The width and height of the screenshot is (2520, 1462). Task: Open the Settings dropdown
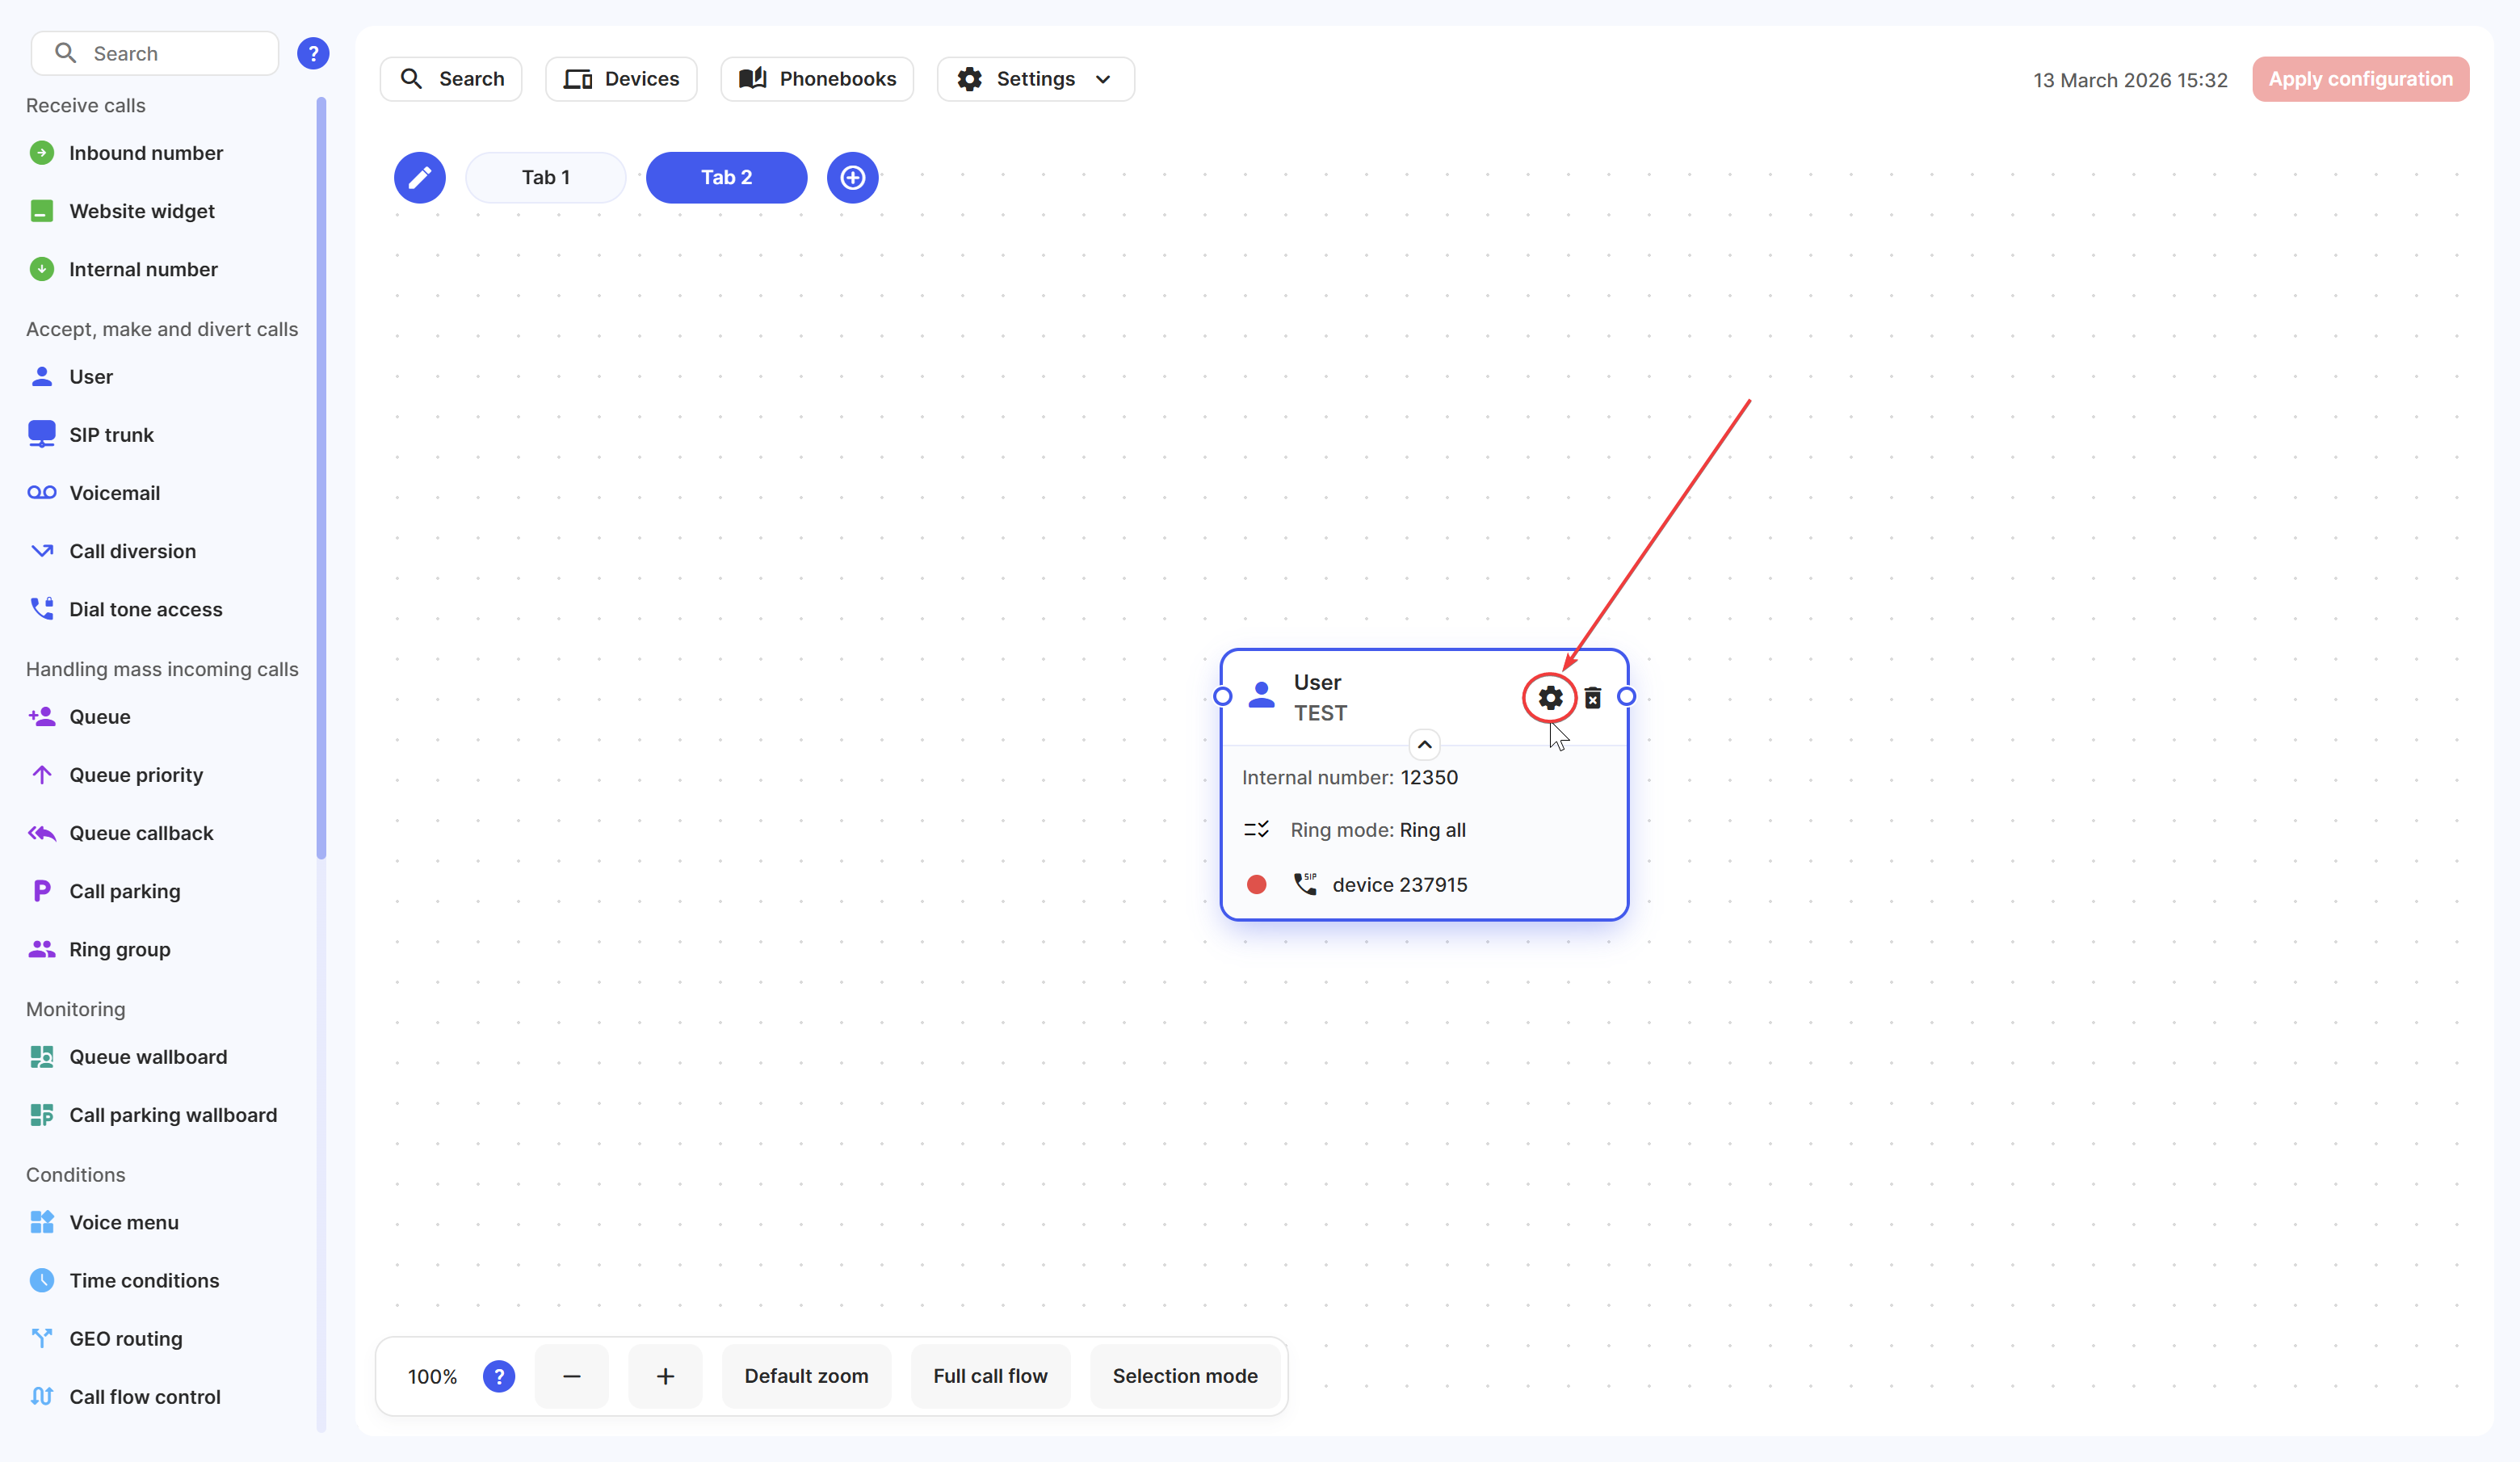(1035, 79)
